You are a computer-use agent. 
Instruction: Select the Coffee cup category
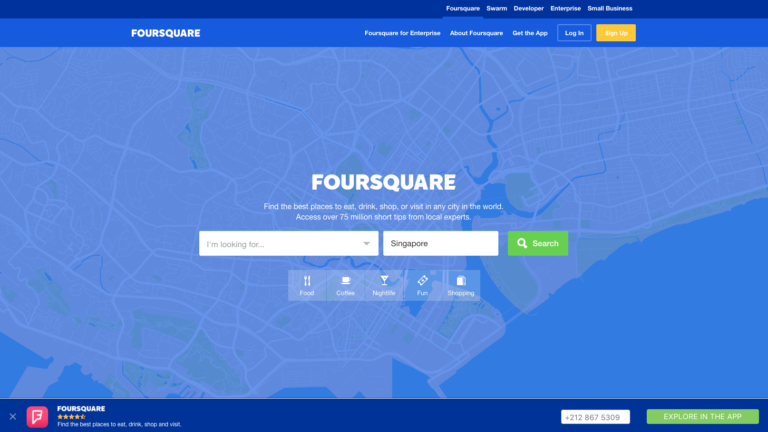(345, 286)
